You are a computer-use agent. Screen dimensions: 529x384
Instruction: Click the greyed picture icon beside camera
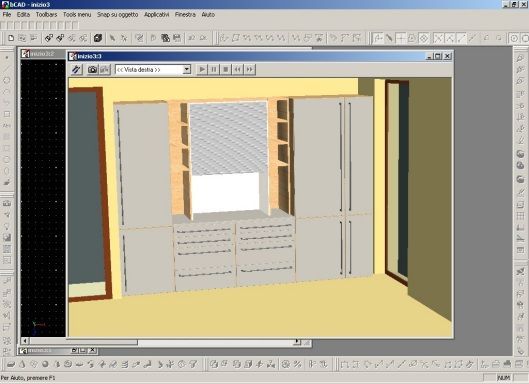[105, 70]
